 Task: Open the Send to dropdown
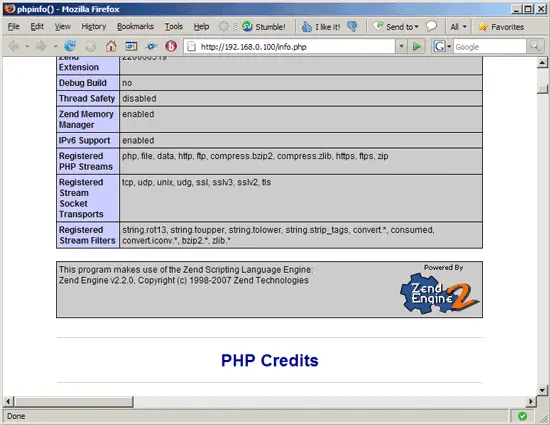(x=396, y=27)
